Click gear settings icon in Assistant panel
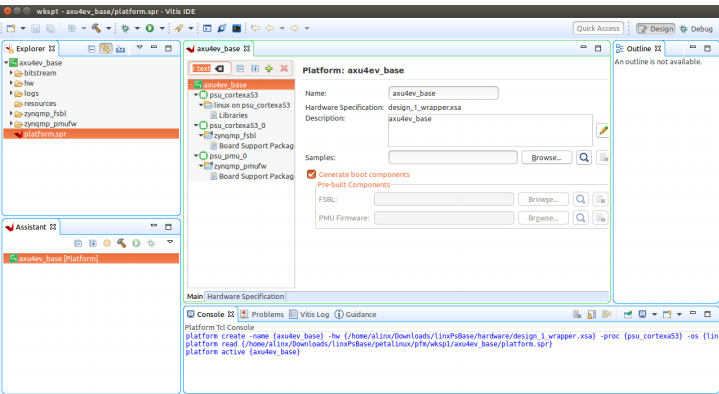 click(107, 243)
